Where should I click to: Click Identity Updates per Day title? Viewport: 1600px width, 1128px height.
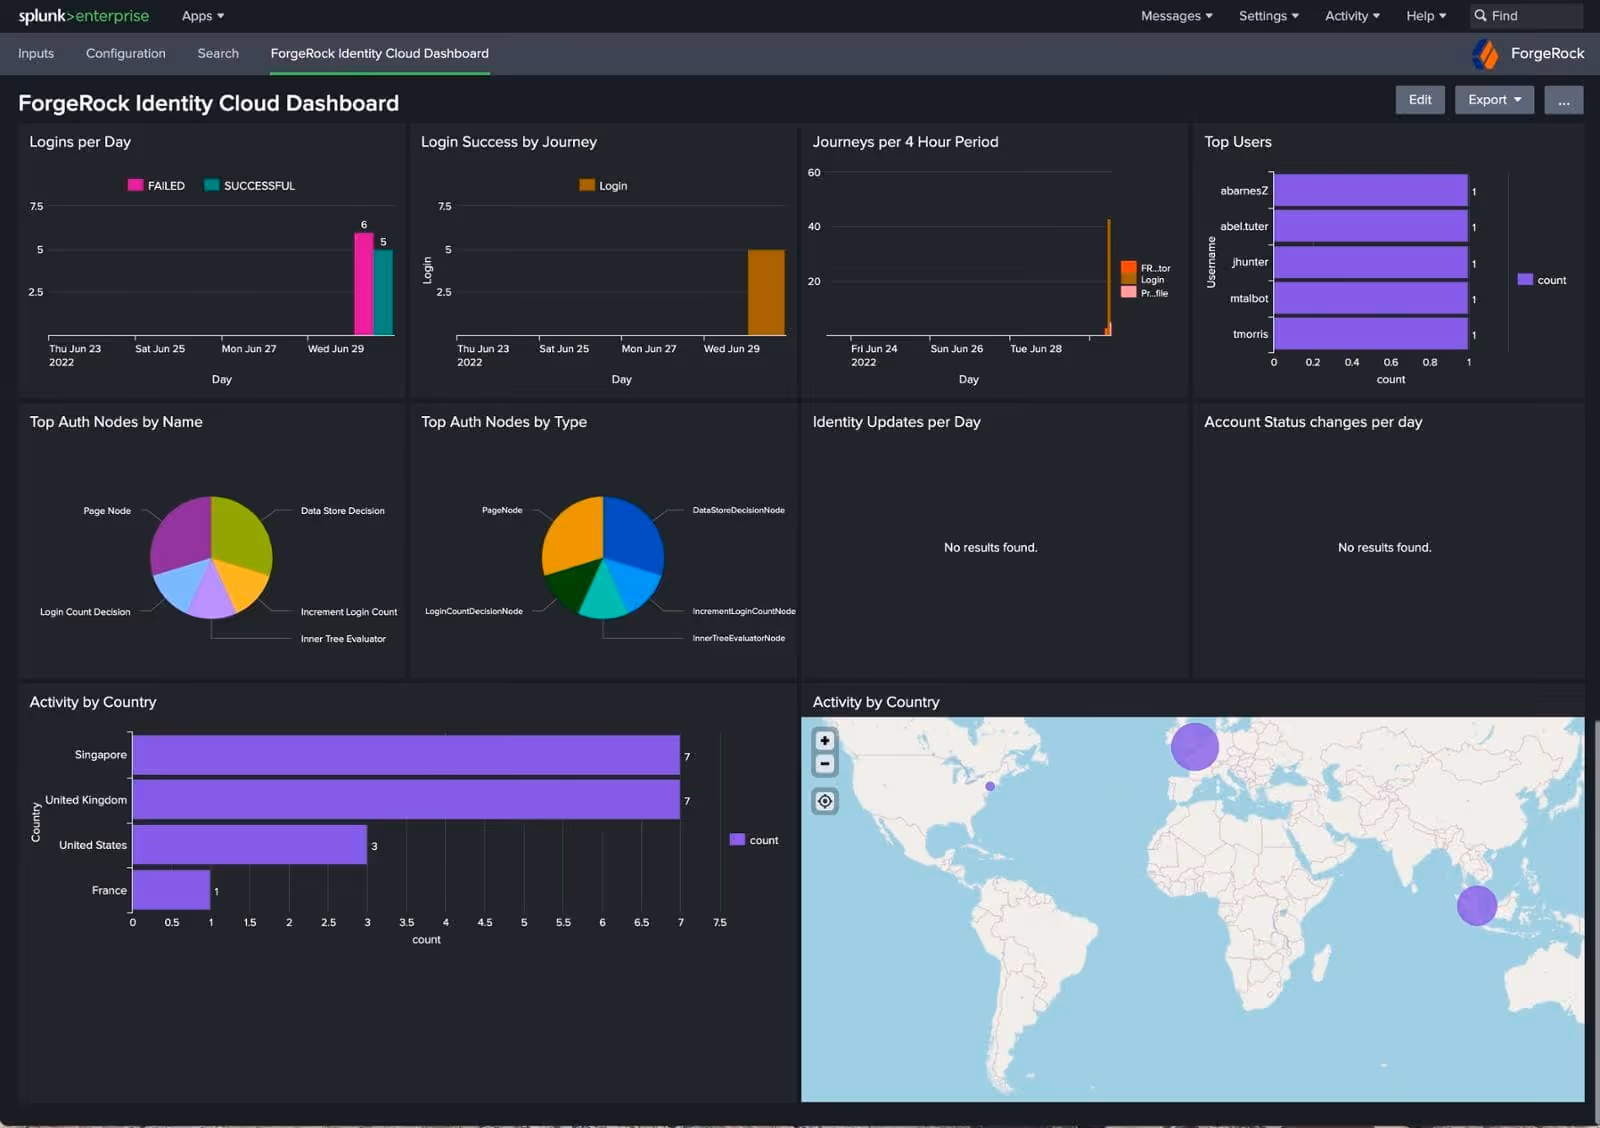896,422
